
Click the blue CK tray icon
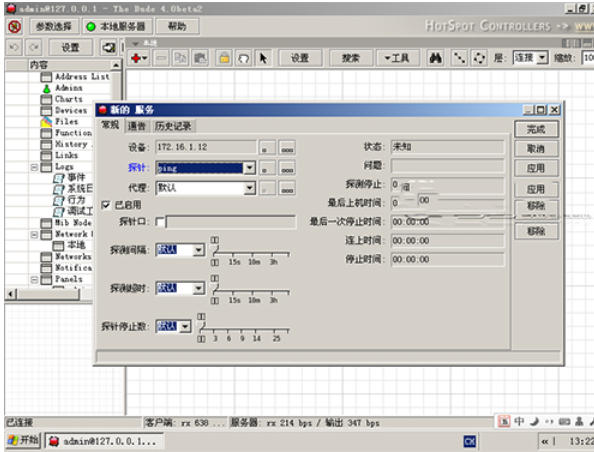(x=469, y=441)
